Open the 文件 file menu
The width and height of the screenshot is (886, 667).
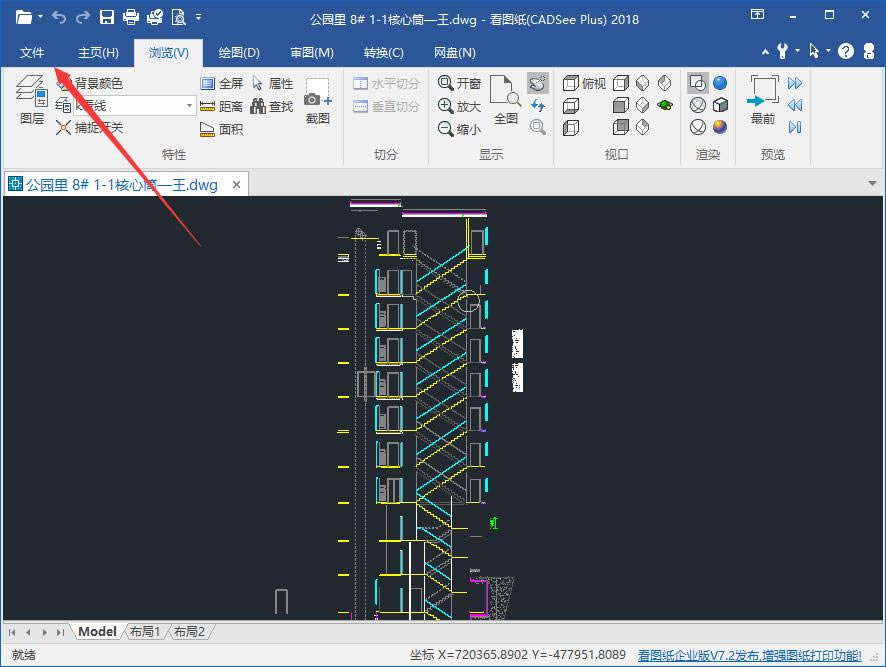[32, 53]
